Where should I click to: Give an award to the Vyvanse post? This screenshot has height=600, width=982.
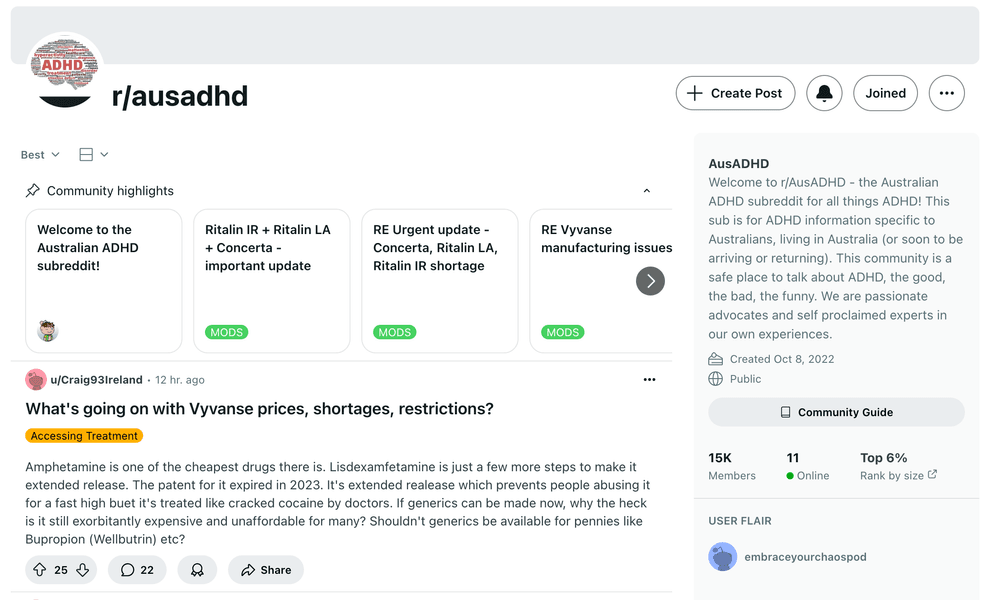pos(197,570)
